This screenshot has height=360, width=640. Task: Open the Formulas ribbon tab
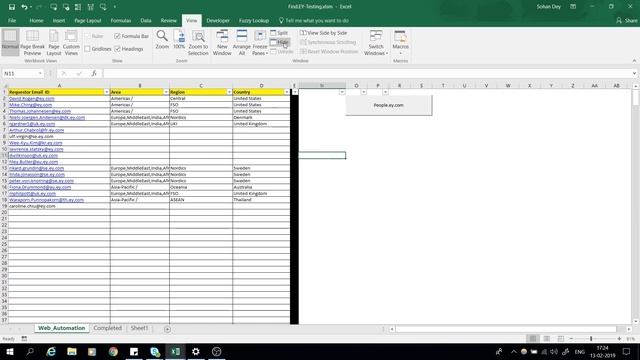point(121,20)
